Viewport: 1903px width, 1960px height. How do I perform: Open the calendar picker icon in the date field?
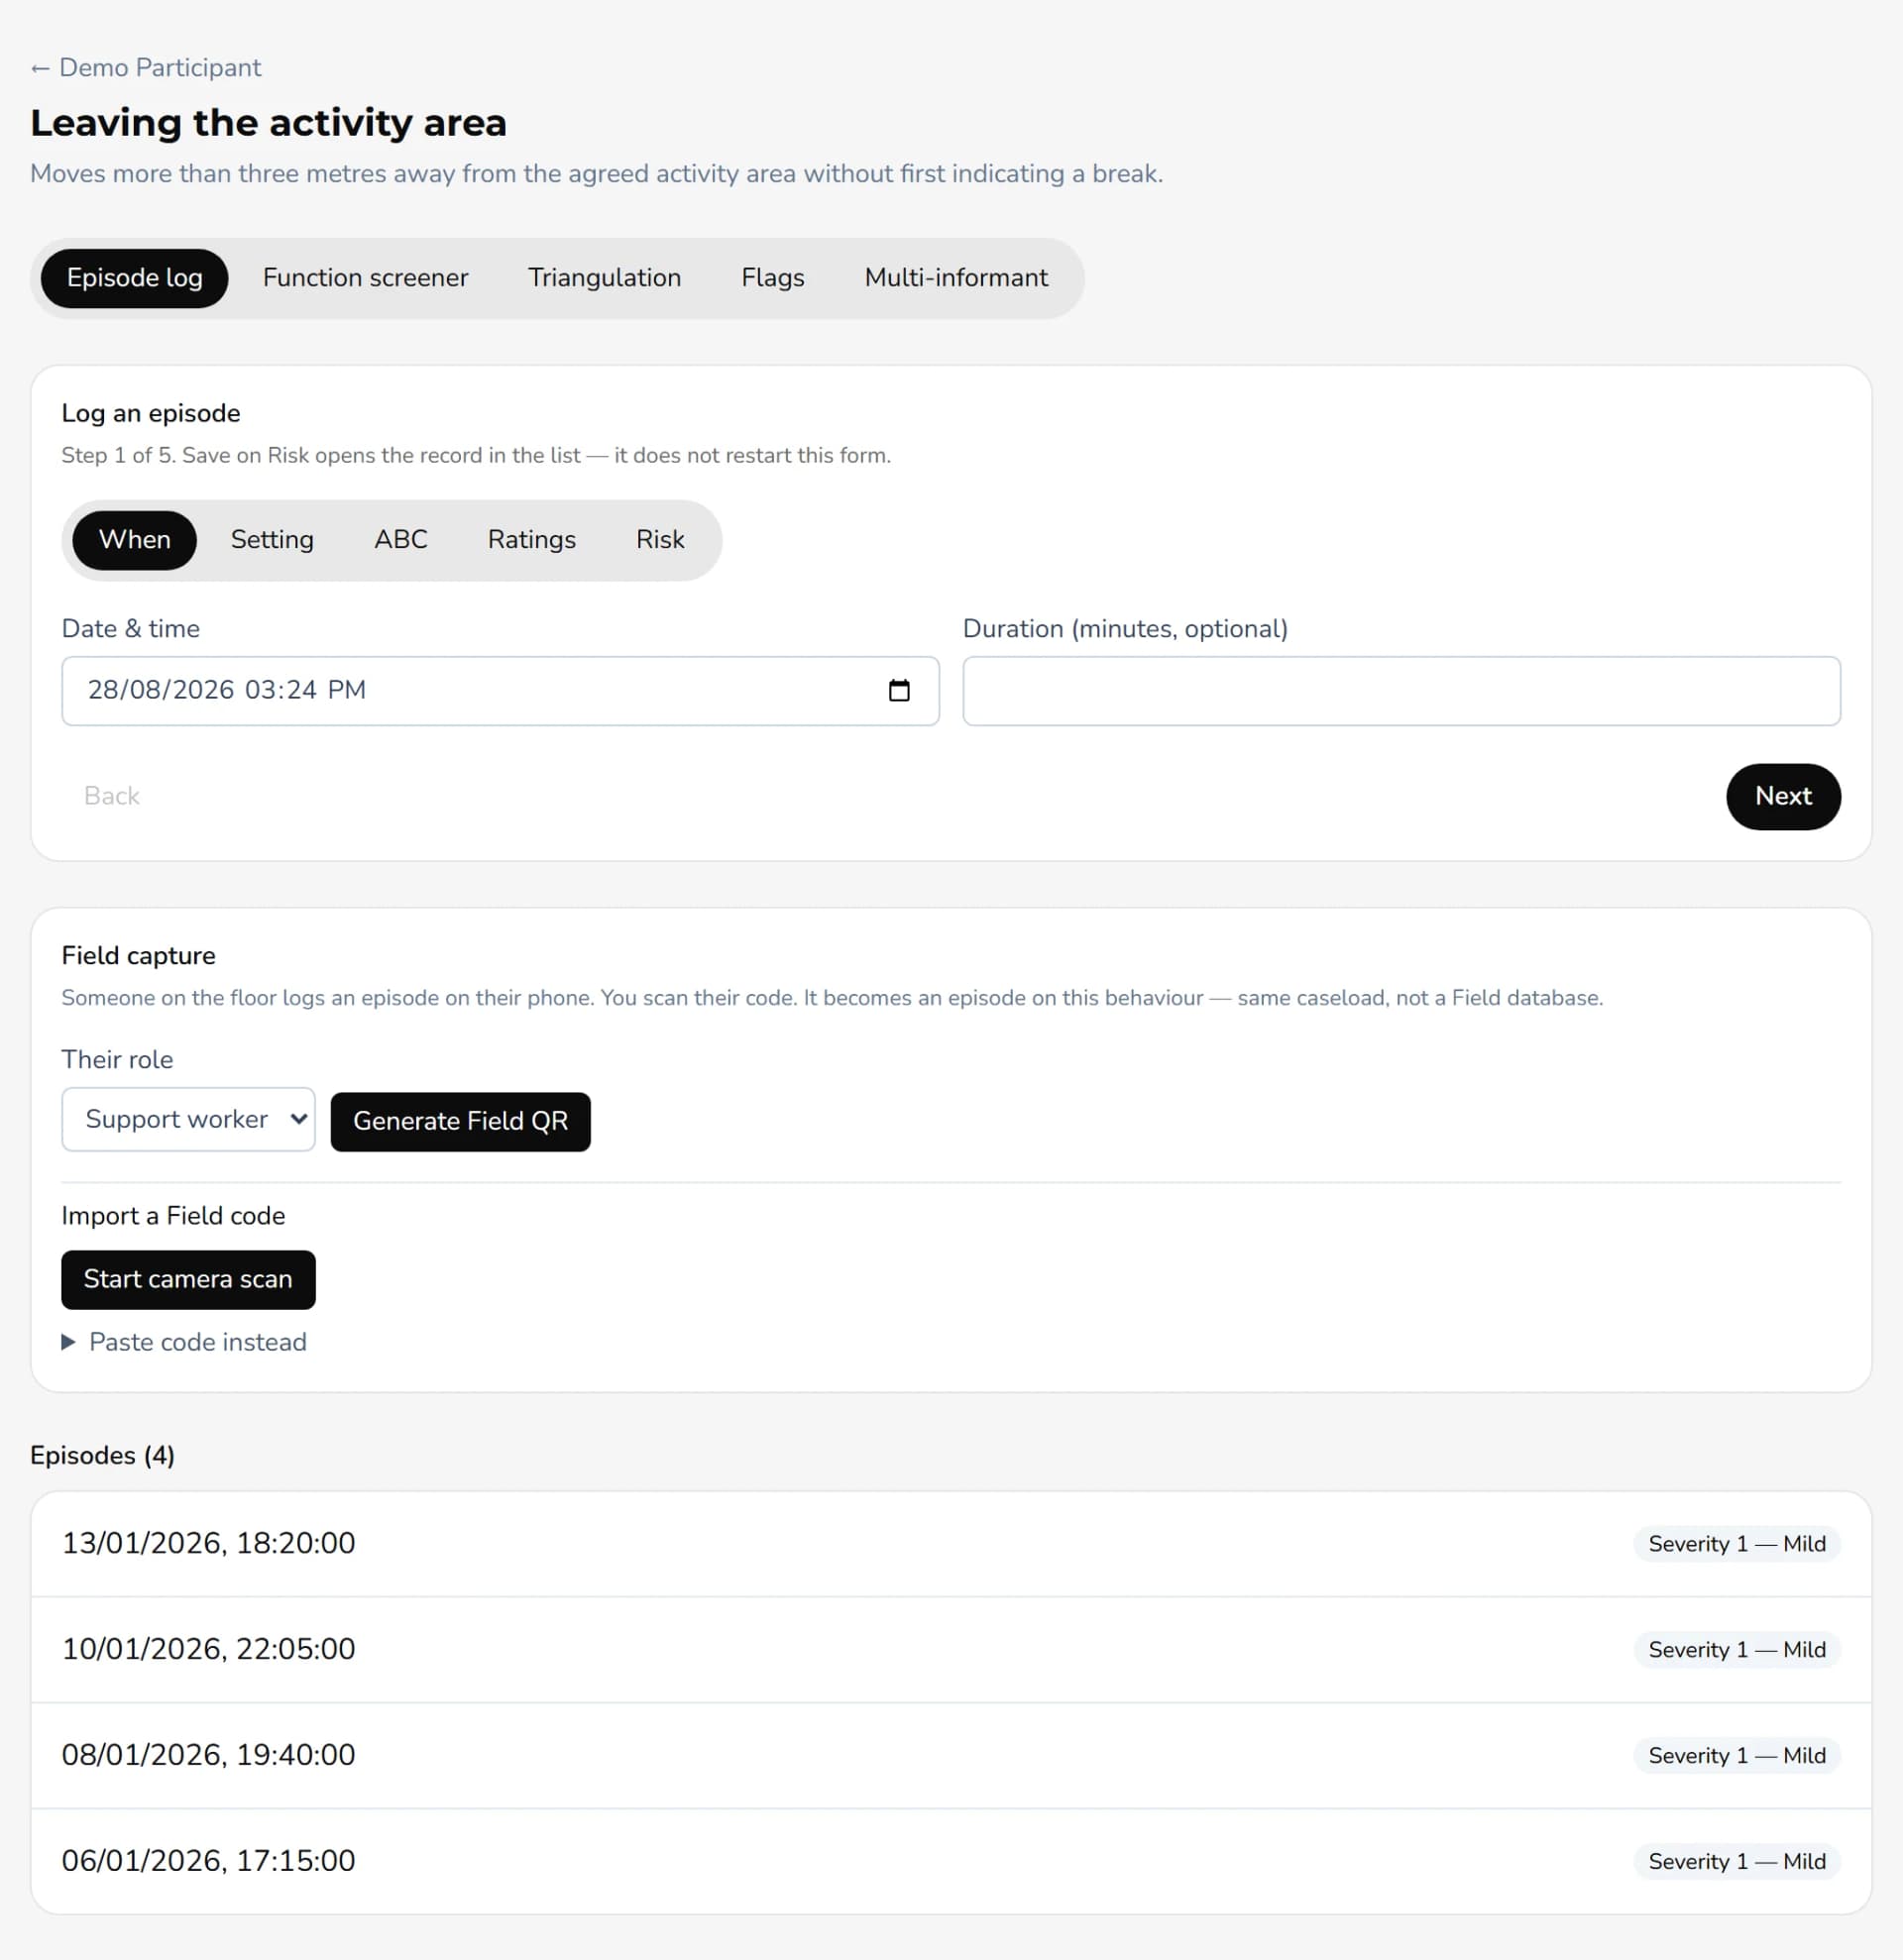(899, 690)
